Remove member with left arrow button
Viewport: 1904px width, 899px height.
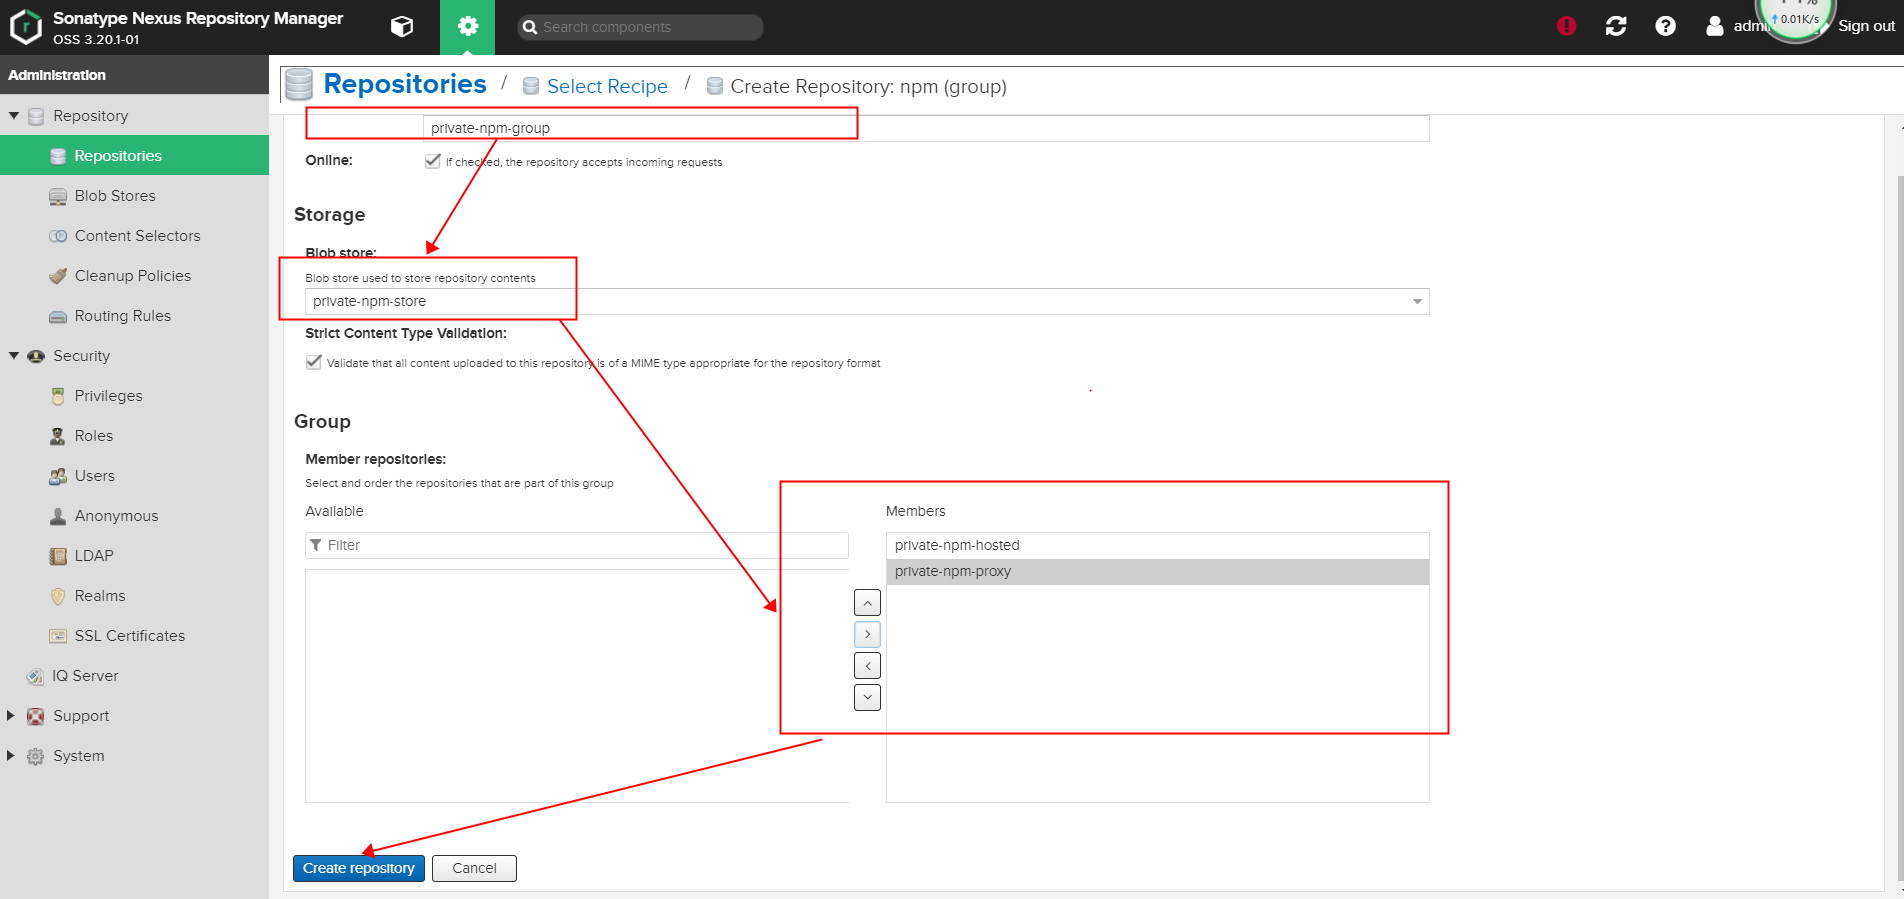click(x=867, y=665)
